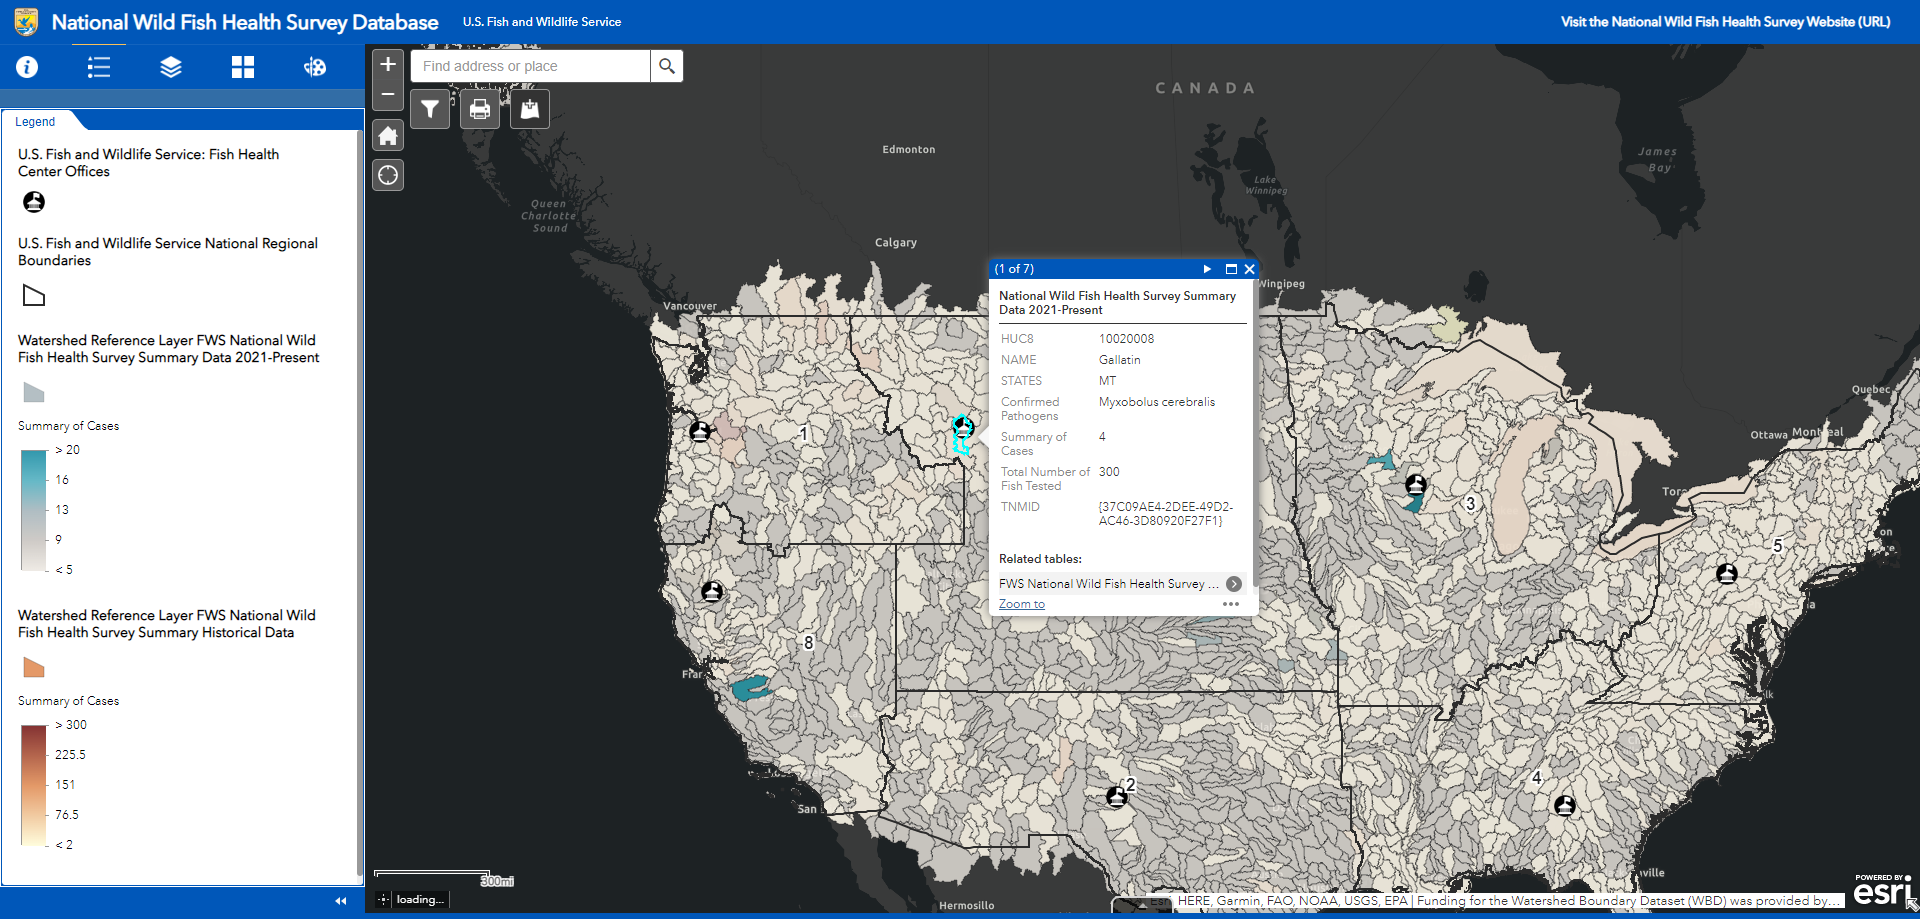Screen dimensions: 1920x919
Task: Return map to default home extent
Action: [388, 135]
